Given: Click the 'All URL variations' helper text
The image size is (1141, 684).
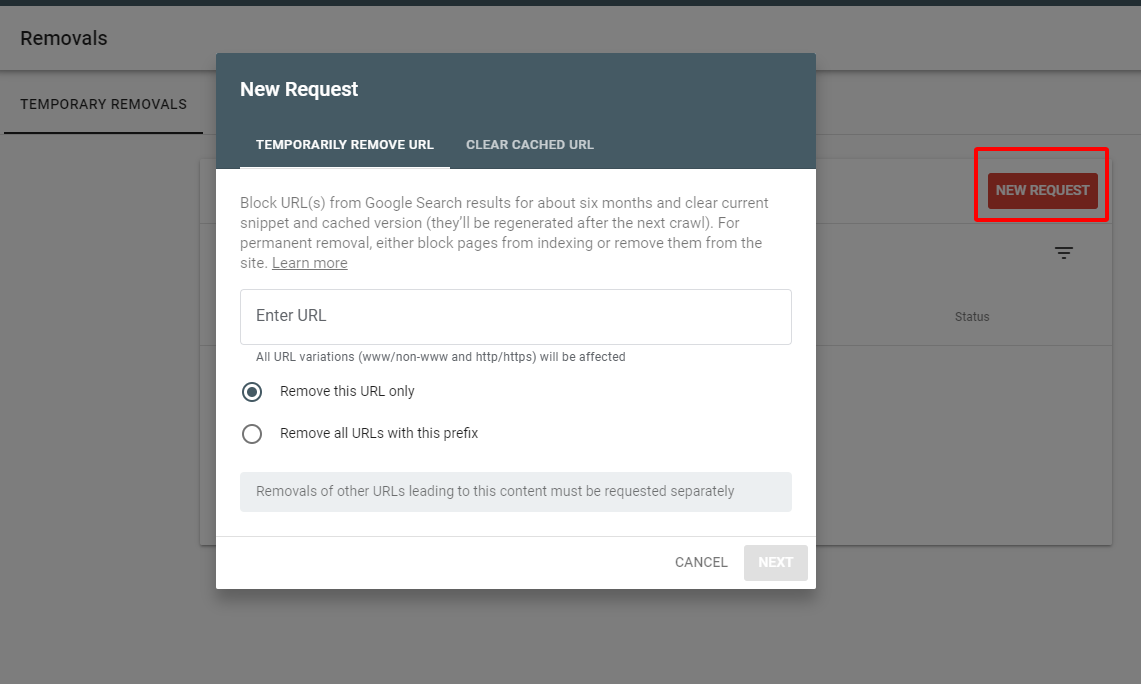Looking at the screenshot, I should pyautogui.click(x=440, y=357).
